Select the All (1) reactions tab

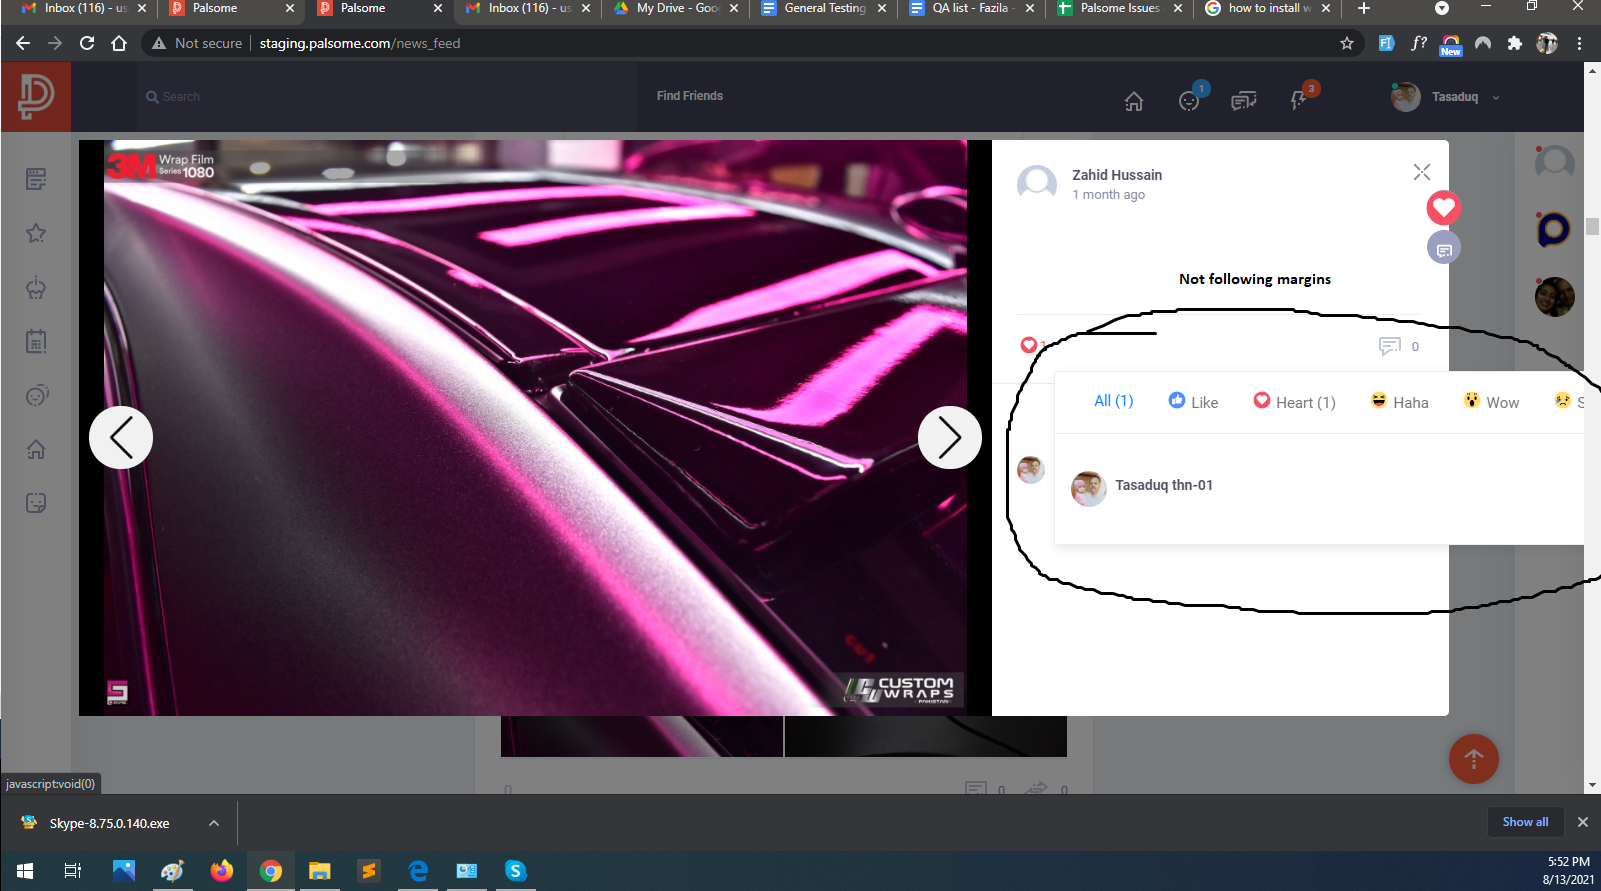point(1114,401)
